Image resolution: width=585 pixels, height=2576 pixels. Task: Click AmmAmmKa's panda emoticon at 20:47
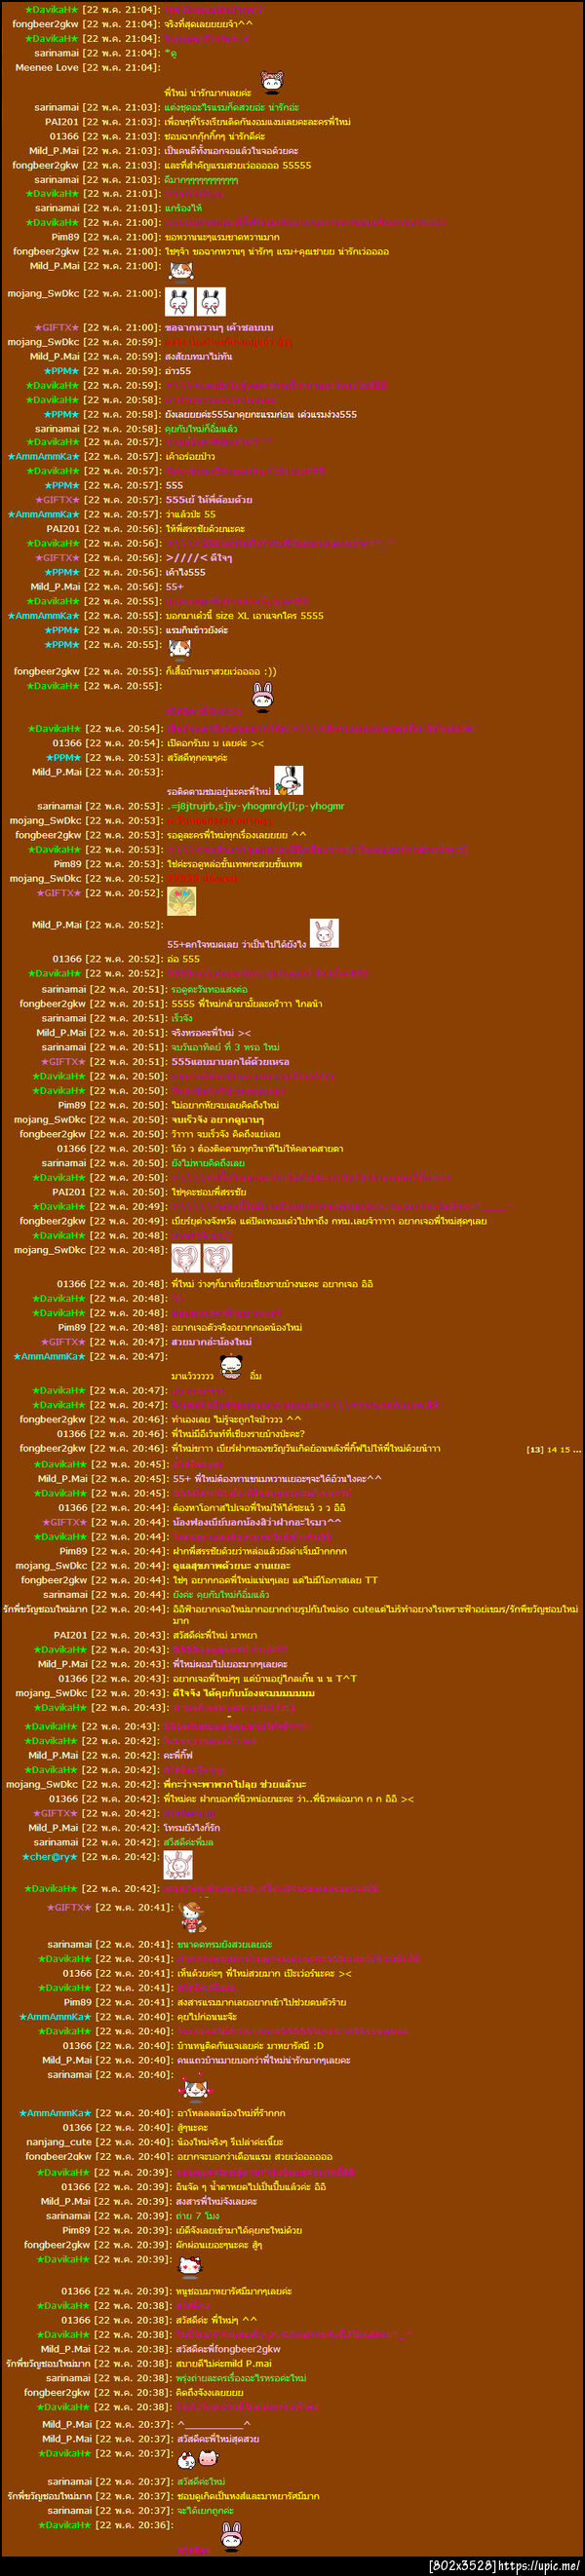(x=232, y=1367)
